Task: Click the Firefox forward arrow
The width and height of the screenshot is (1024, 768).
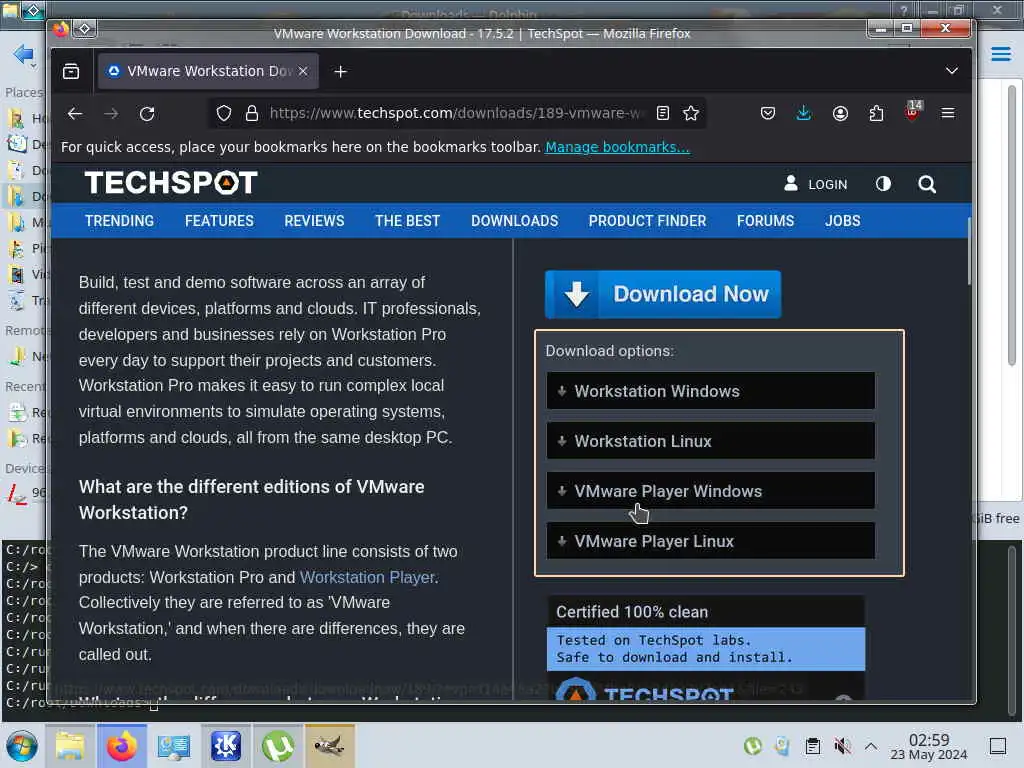Action: pos(111,114)
